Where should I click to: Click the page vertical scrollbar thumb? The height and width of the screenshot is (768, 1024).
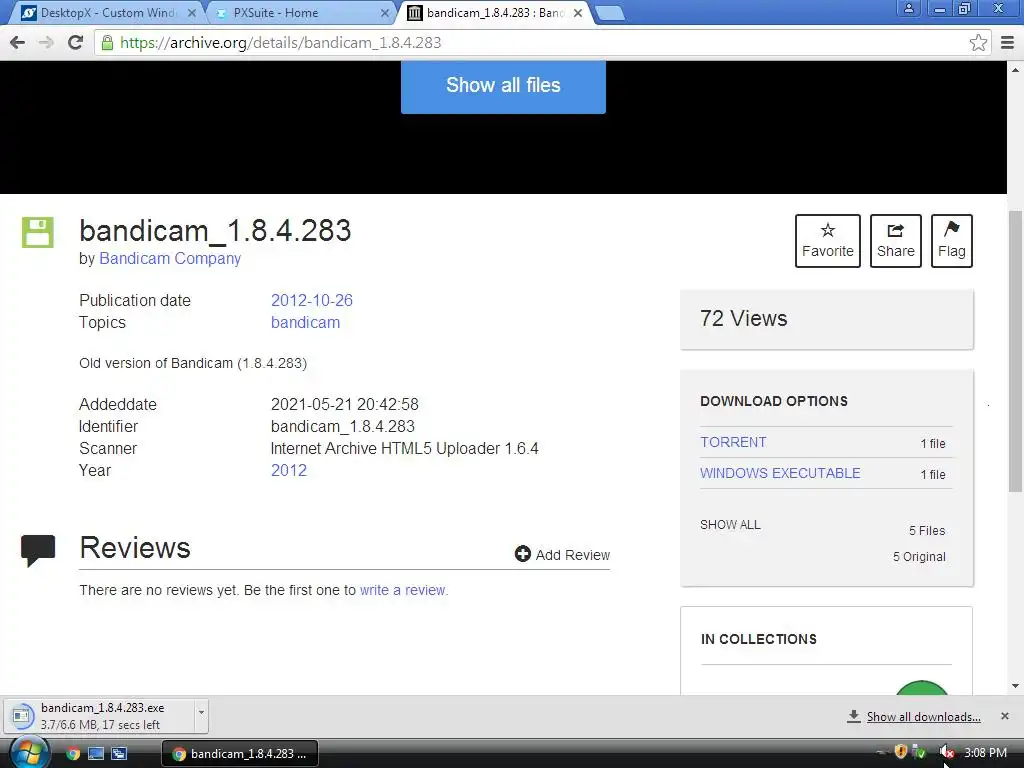coord(1016,351)
